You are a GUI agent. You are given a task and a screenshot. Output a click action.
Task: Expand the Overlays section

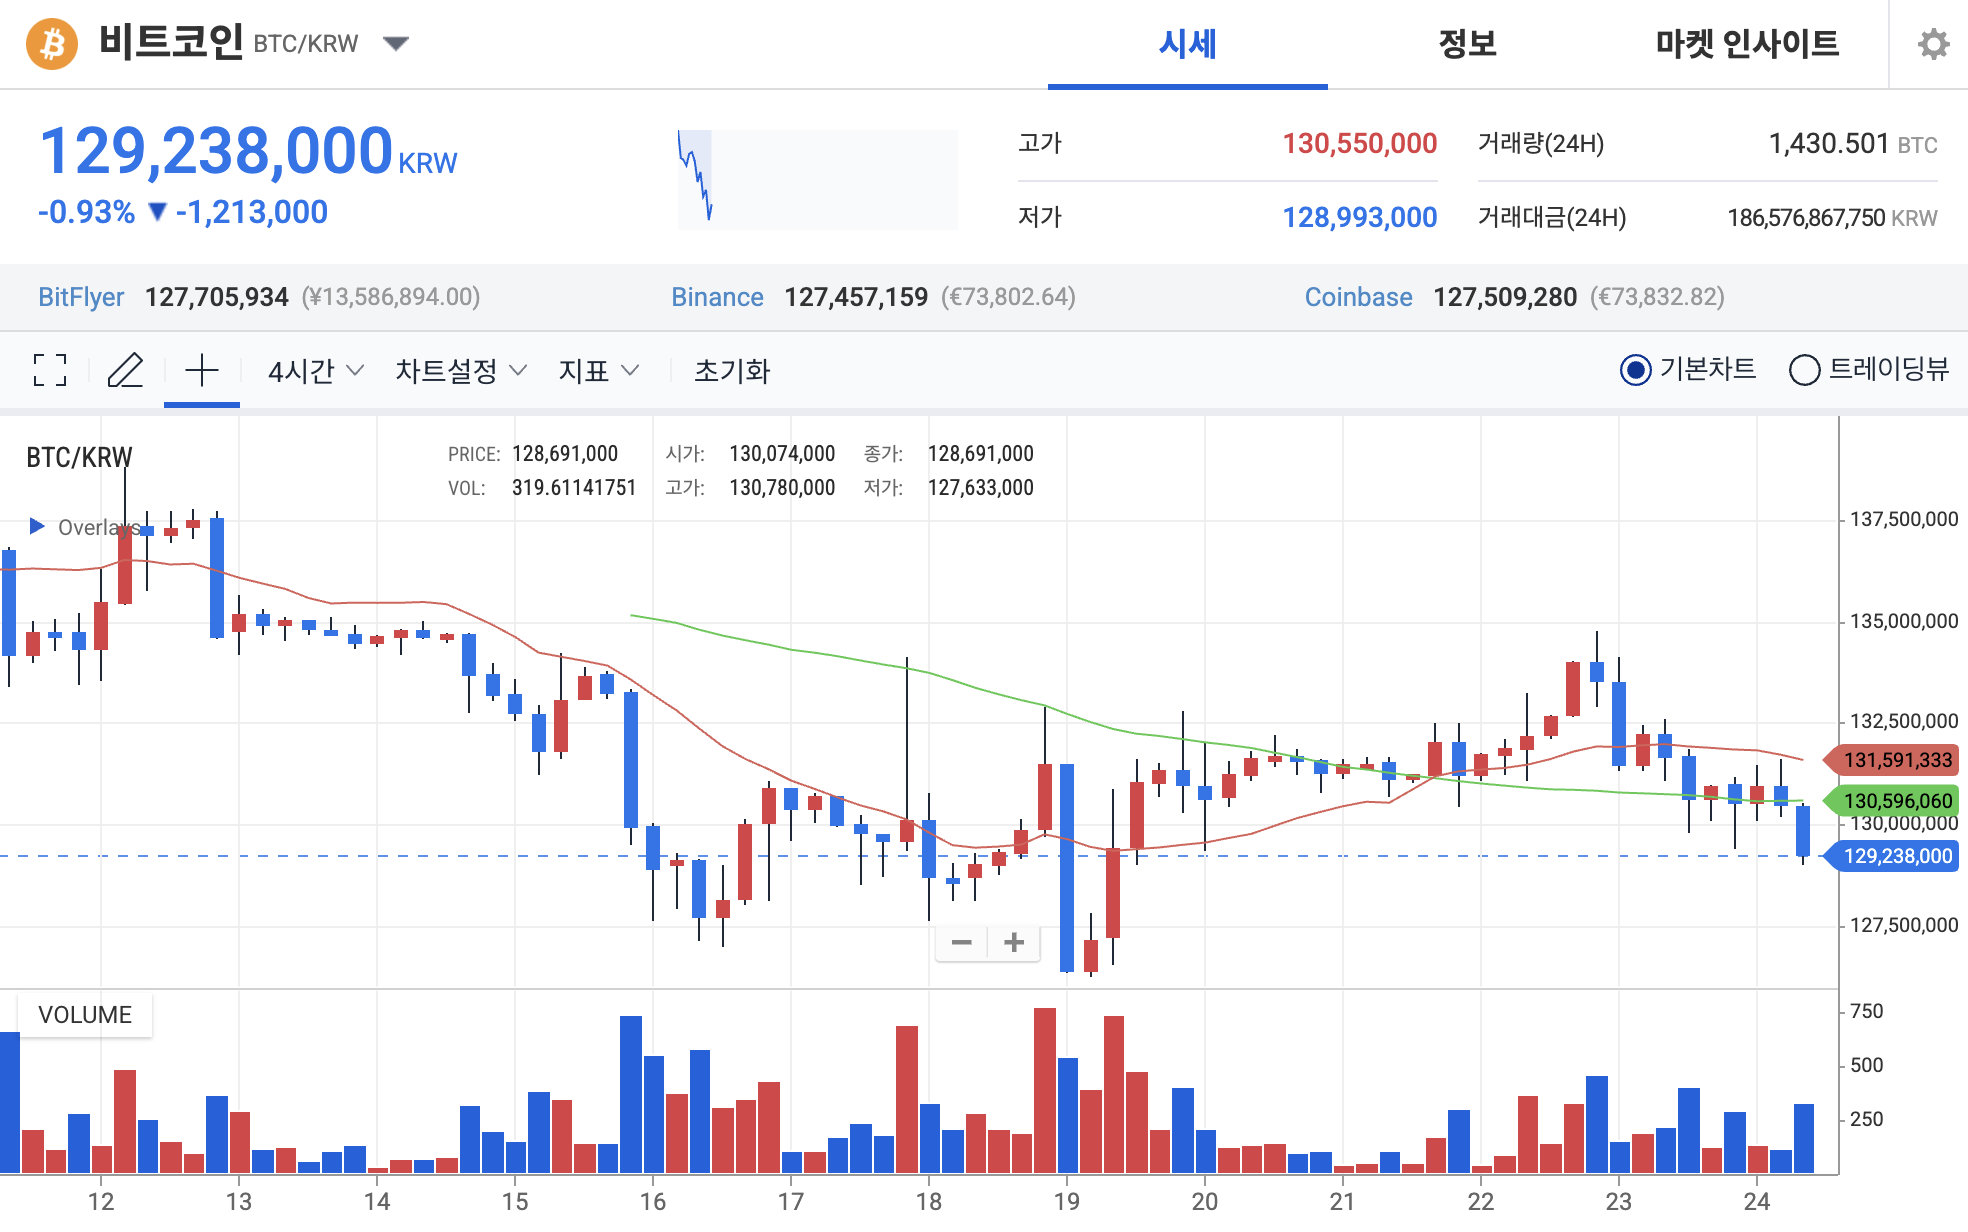[x=37, y=525]
